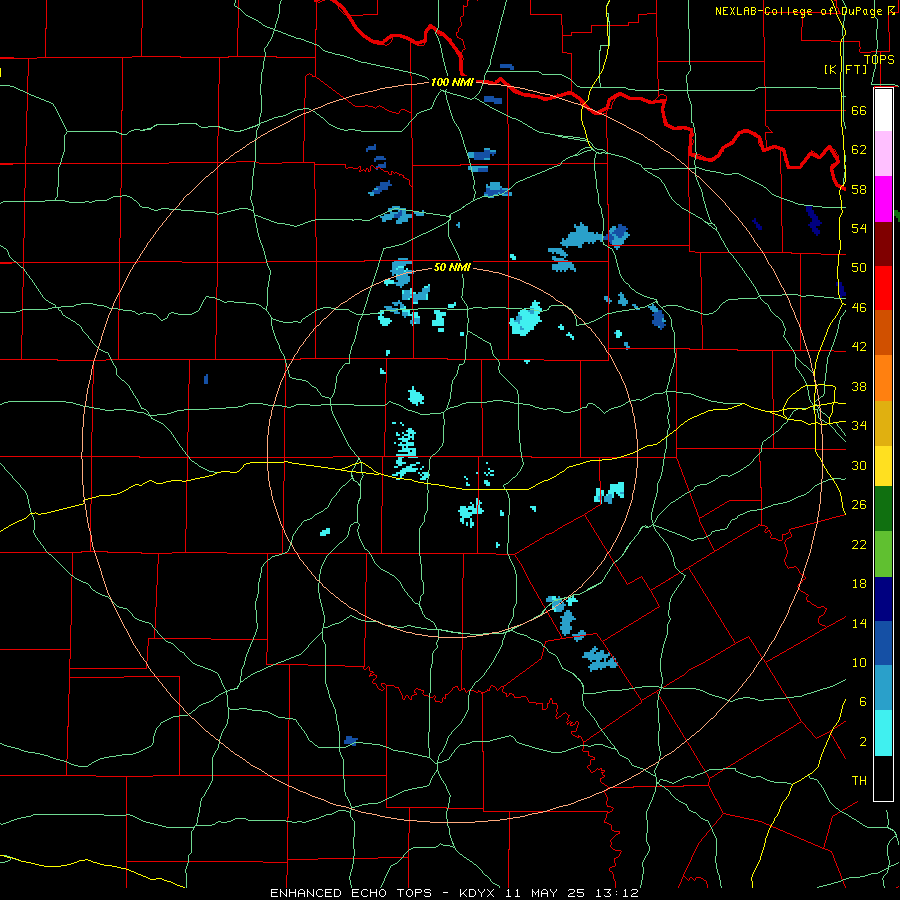Click the 46 legend value
Image resolution: width=900 pixels, height=900 pixels.
click(x=859, y=308)
